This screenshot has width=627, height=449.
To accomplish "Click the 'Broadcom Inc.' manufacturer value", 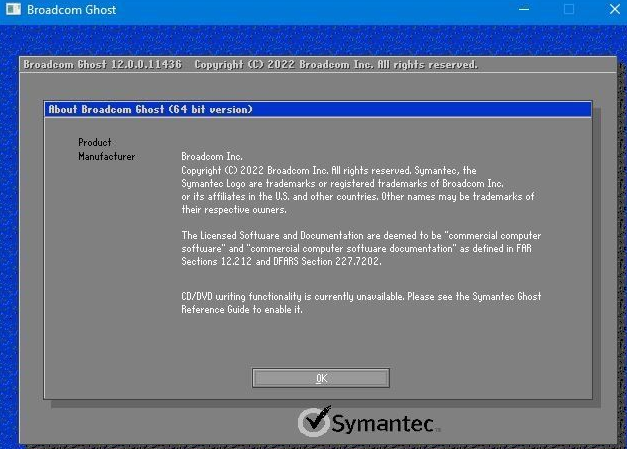I will [212, 156].
